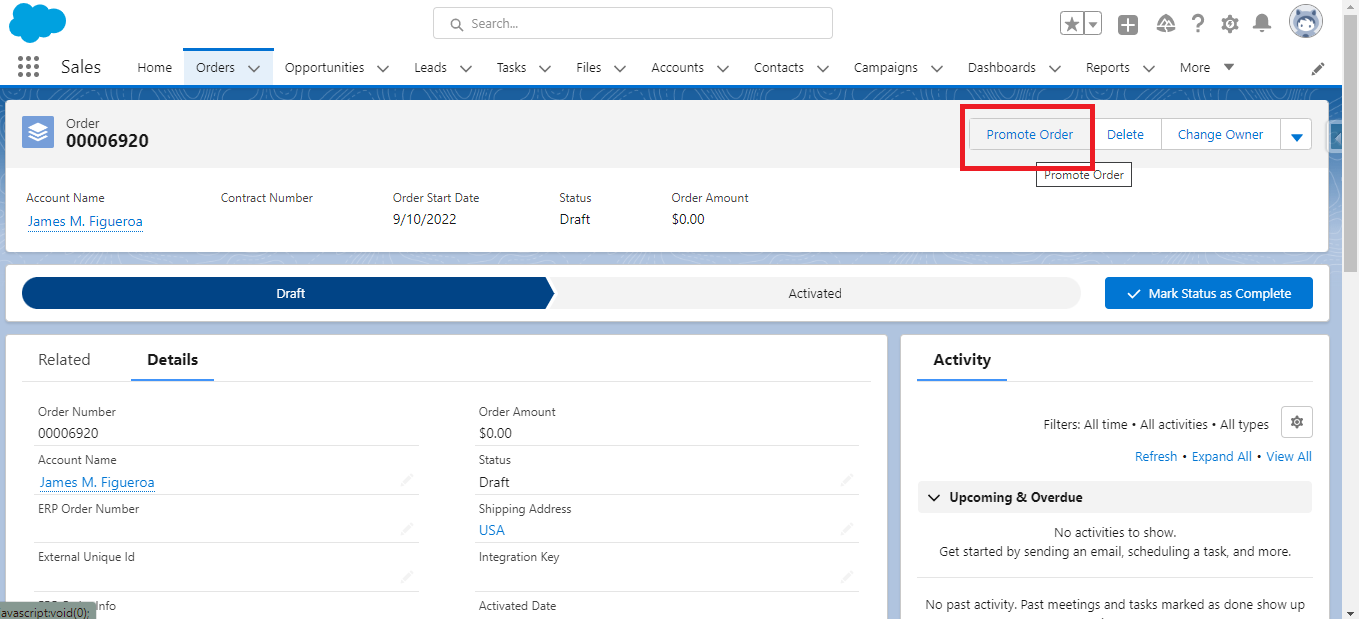Expand Opportunities dropdown chevron
The width and height of the screenshot is (1370, 620).
pos(383,68)
